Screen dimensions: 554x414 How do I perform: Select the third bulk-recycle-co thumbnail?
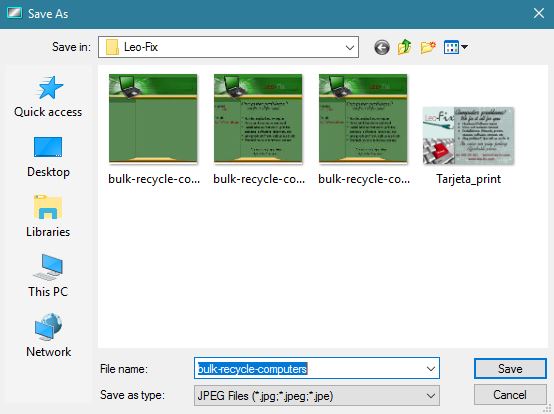pyautogui.click(x=363, y=129)
